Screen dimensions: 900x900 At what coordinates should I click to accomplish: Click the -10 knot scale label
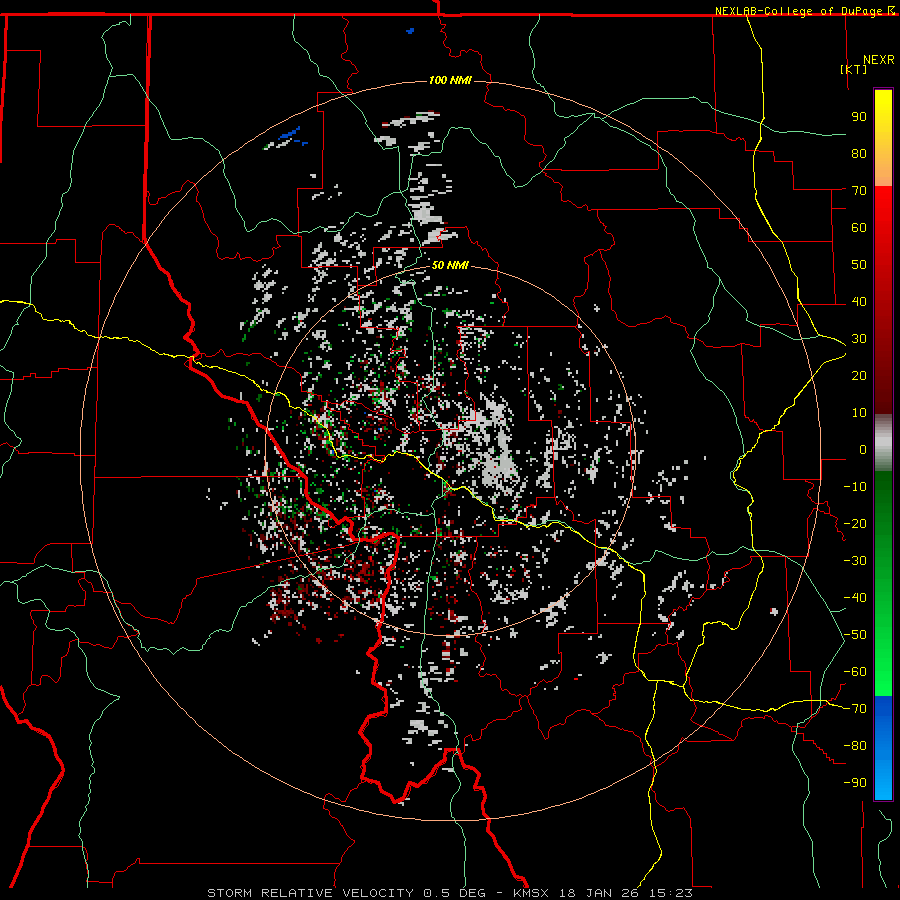coord(855,487)
